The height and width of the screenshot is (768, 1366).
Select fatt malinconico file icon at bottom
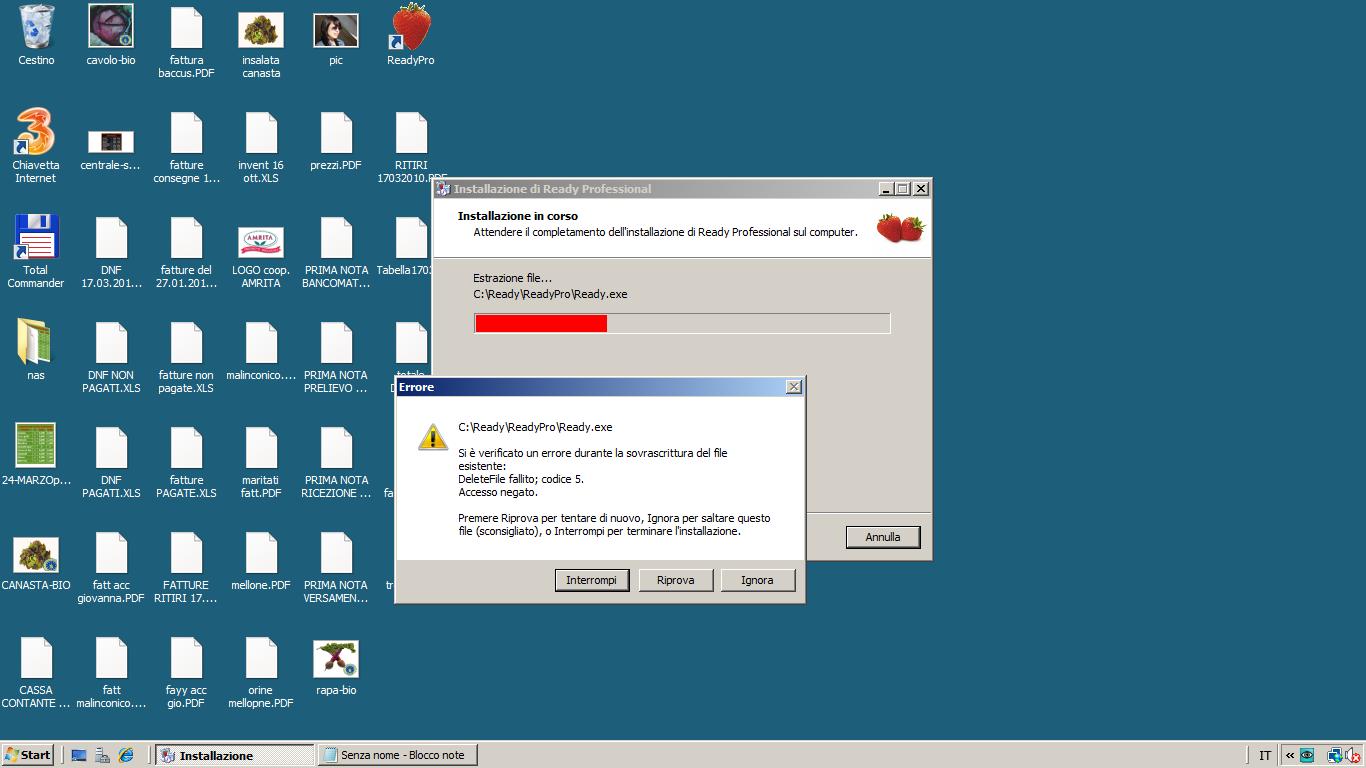point(111,657)
